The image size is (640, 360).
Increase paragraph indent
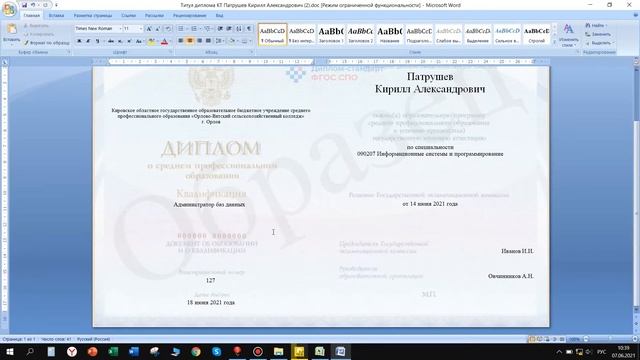pos(229,29)
